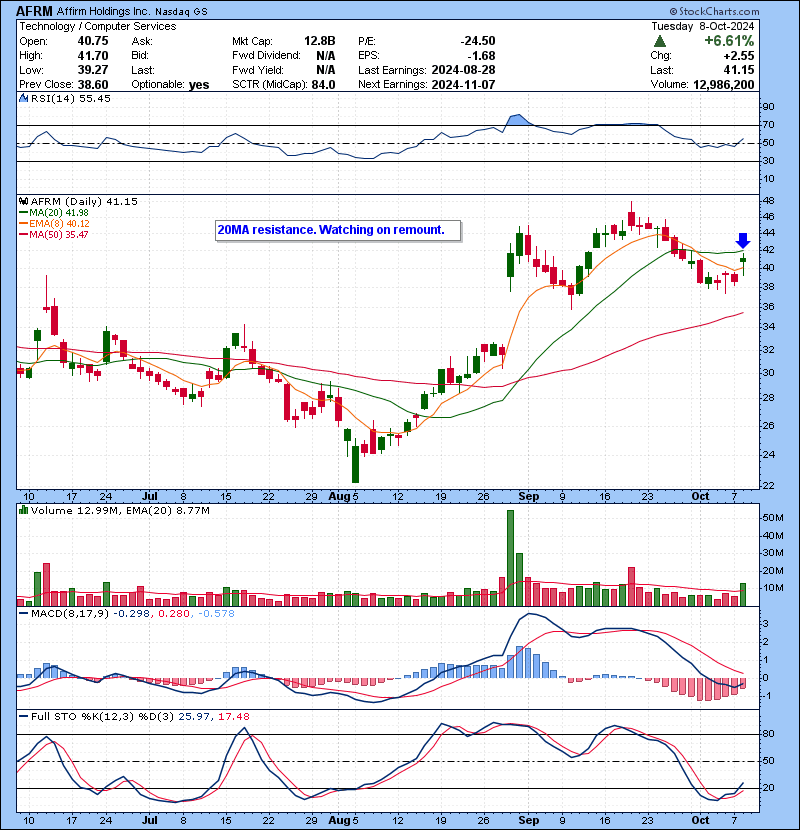
Task: Click the P/E value -24.50
Action: point(478,41)
